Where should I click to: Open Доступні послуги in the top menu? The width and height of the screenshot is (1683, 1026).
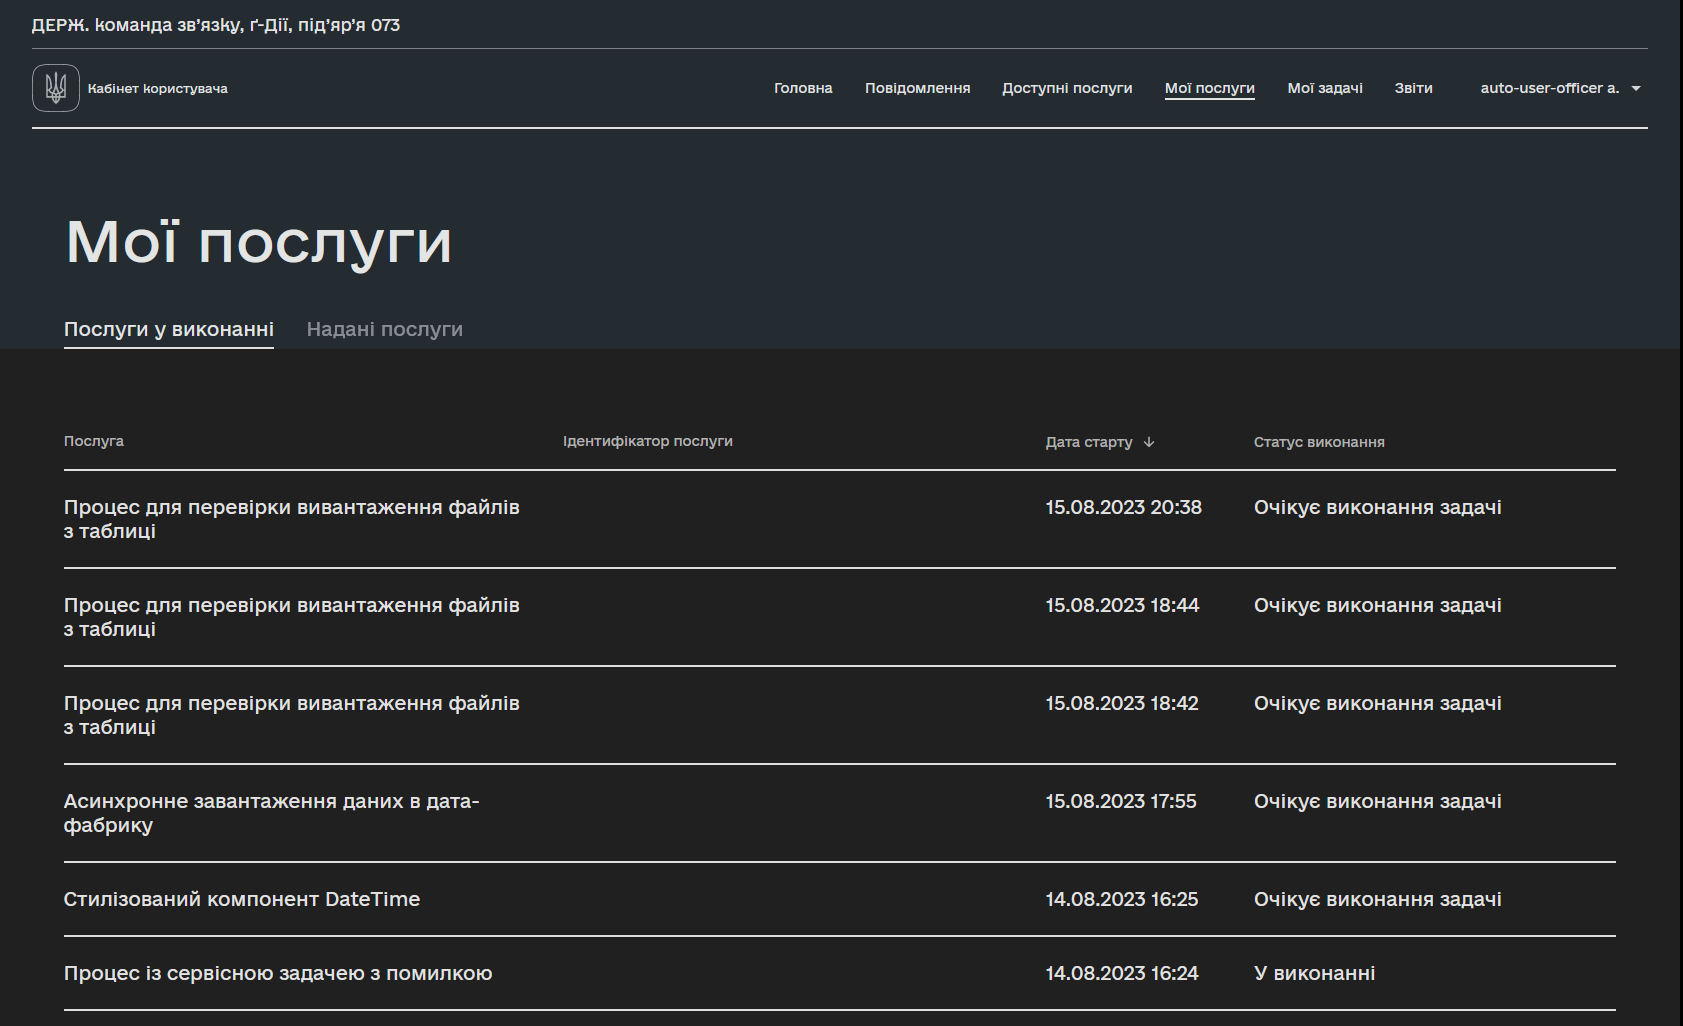point(1067,88)
